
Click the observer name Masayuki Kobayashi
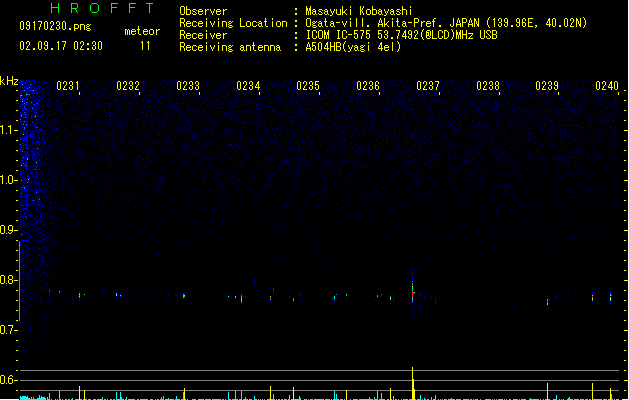(x=359, y=11)
